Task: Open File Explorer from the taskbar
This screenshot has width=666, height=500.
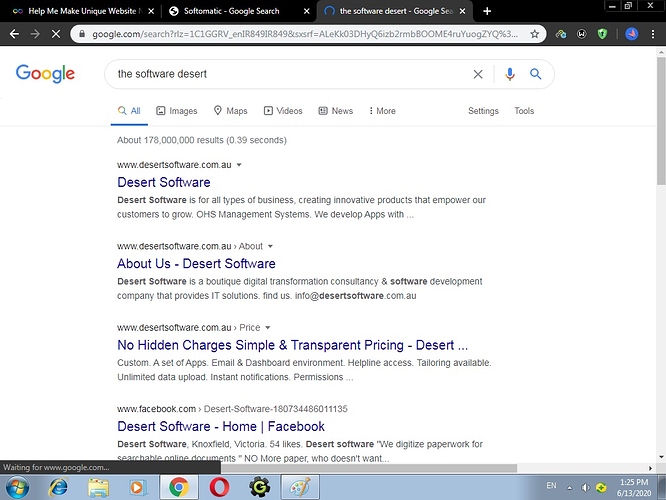Action: click(x=98, y=487)
